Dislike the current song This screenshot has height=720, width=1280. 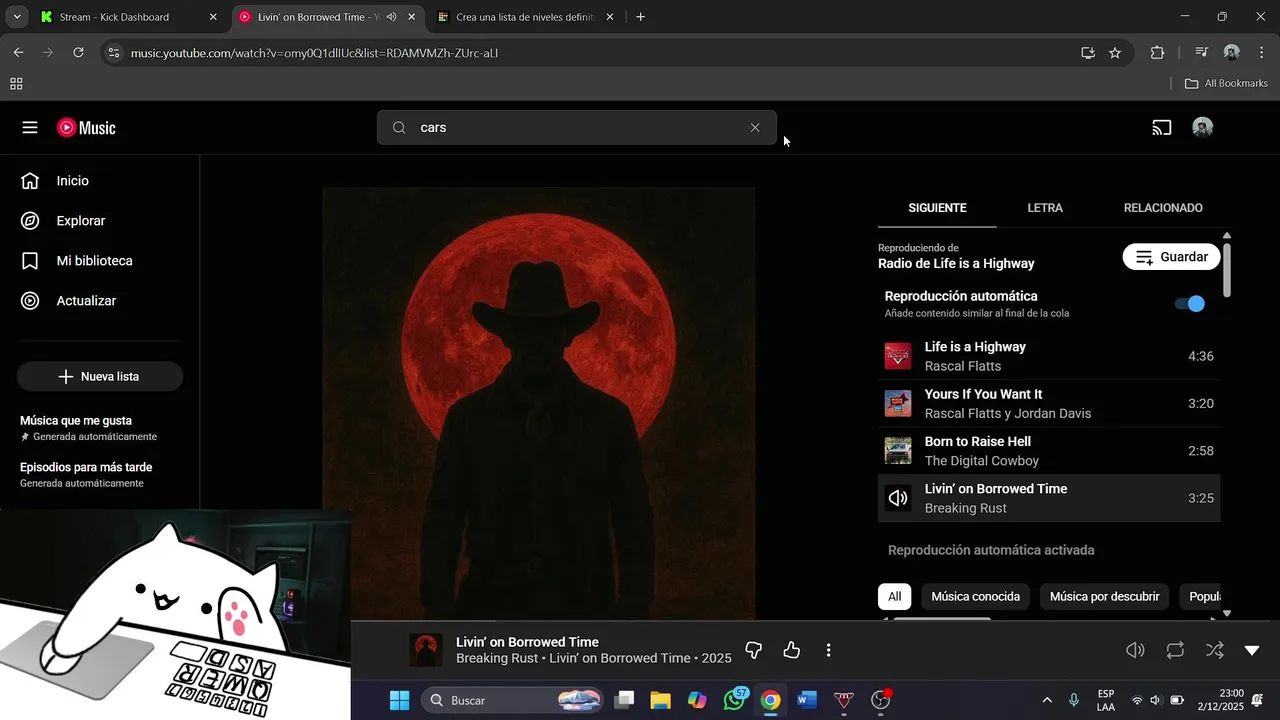point(754,650)
